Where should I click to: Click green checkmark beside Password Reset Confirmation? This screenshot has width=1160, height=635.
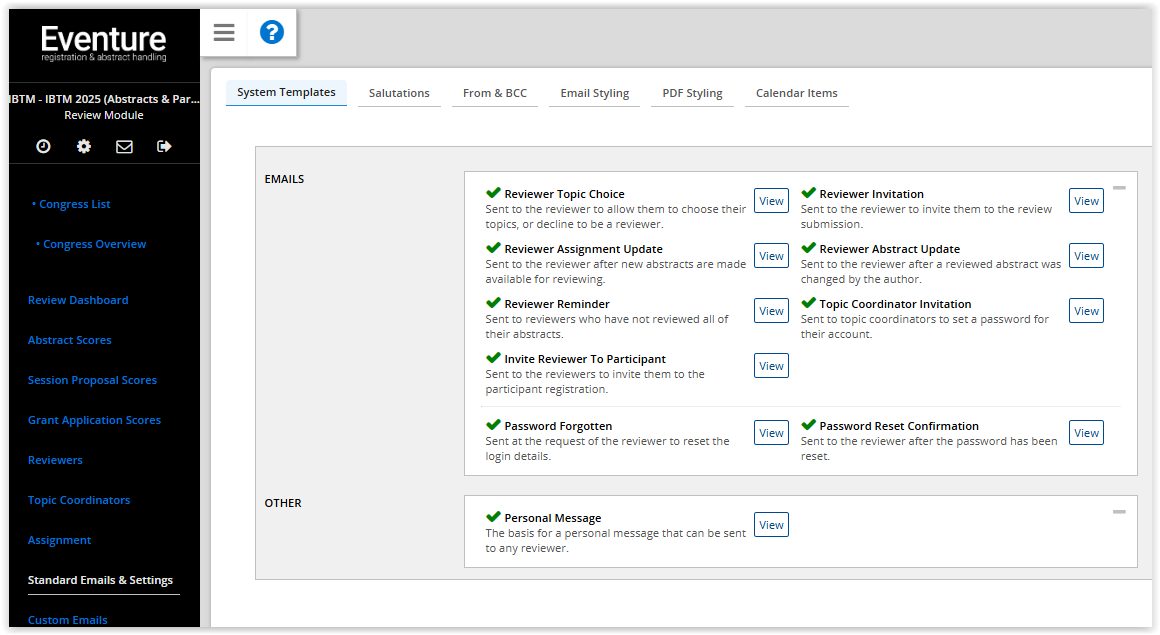pos(809,425)
